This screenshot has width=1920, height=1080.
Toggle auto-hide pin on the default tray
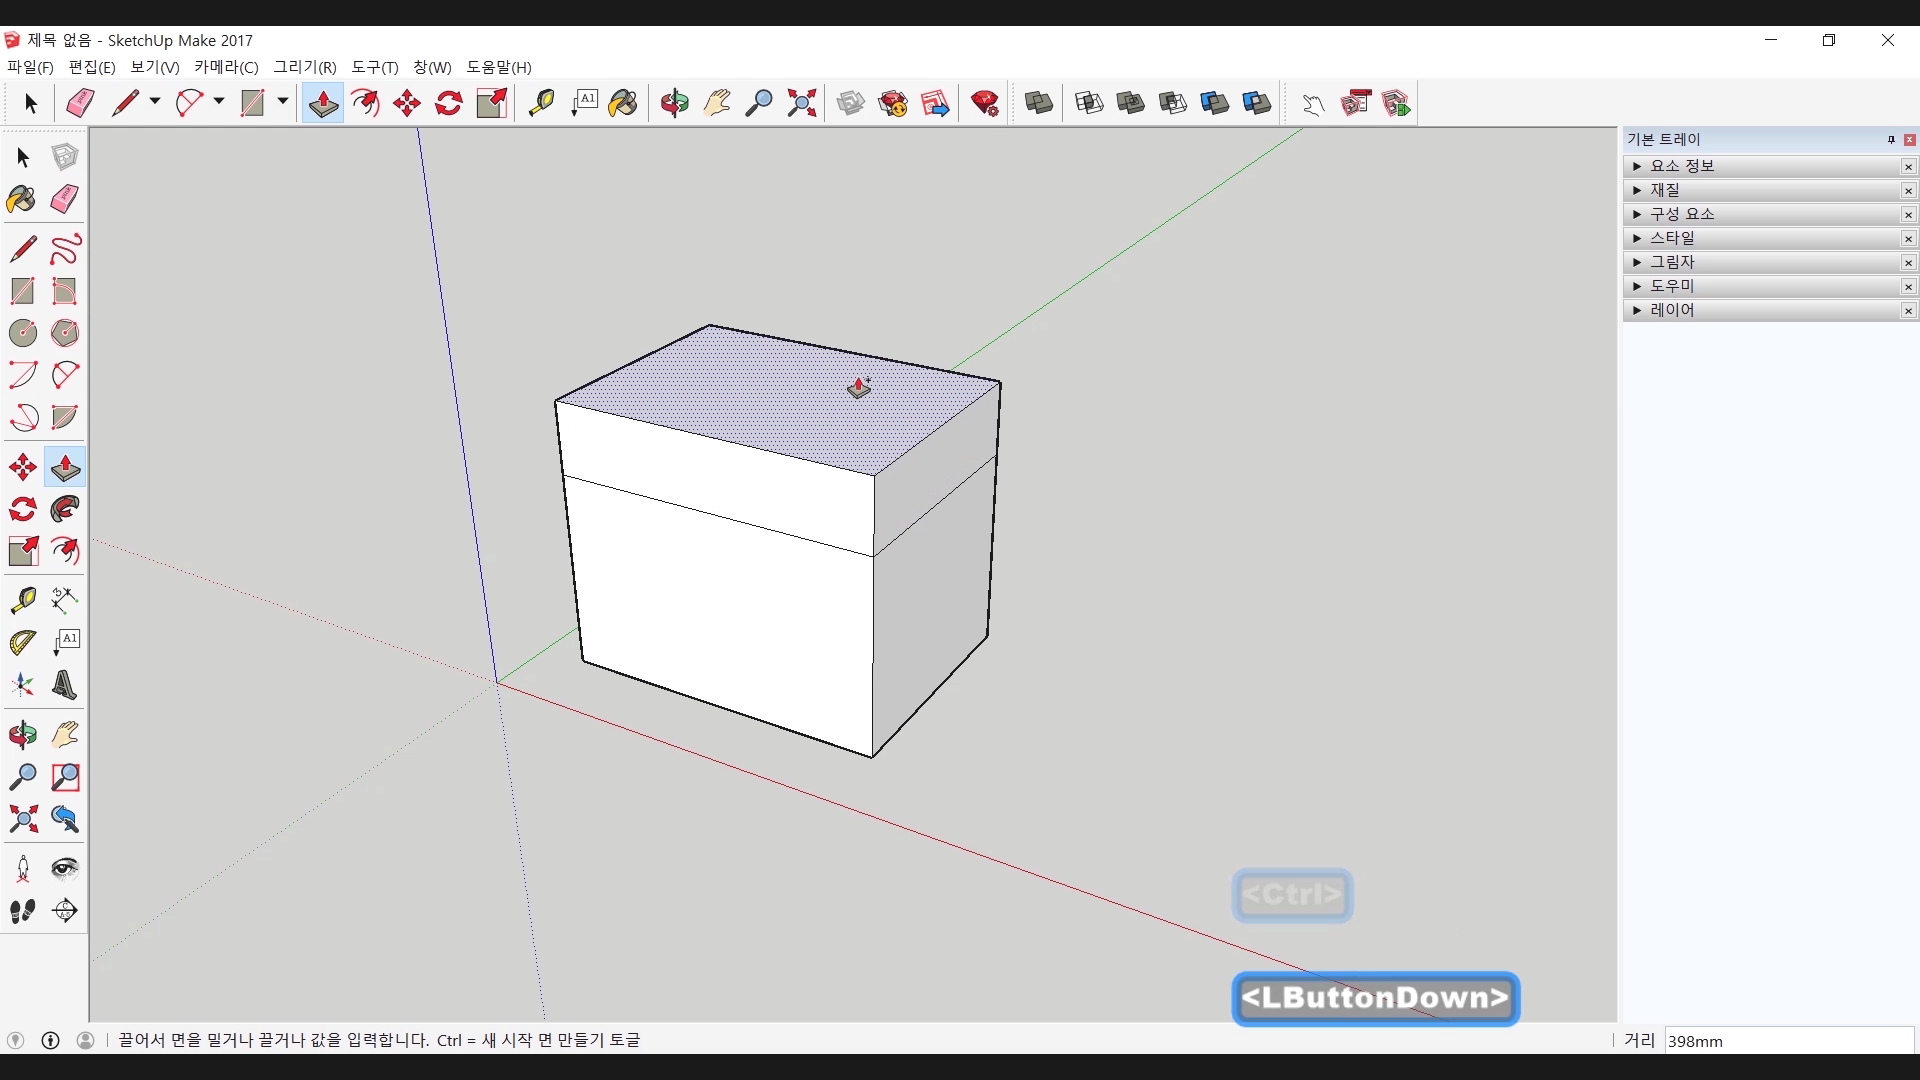tap(1891, 139)
